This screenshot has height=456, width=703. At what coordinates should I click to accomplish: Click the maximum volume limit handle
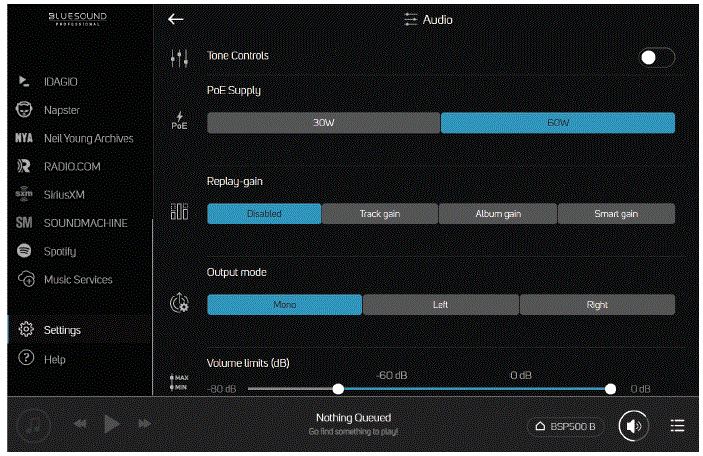[x=610, y=389]
